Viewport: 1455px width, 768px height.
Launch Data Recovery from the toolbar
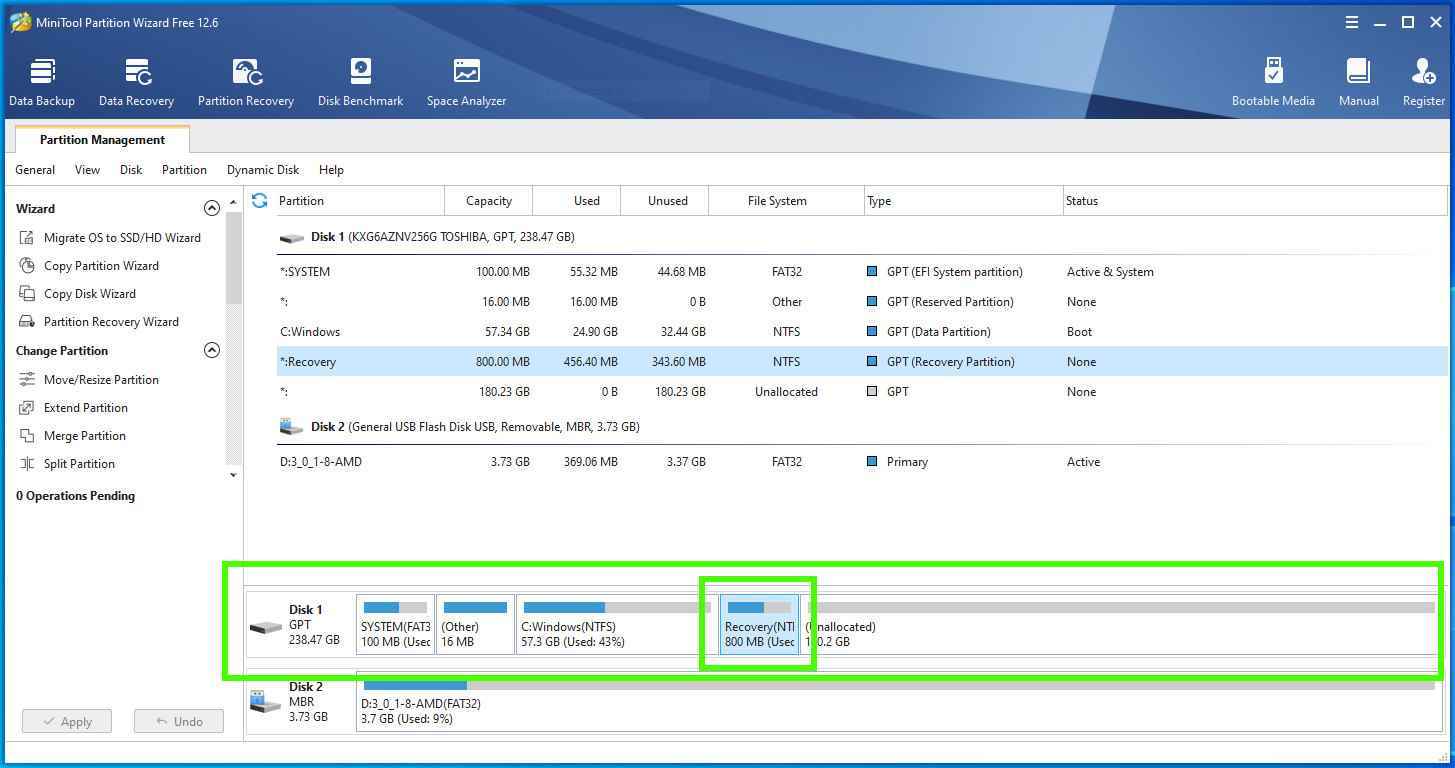(x=136, y=82)
